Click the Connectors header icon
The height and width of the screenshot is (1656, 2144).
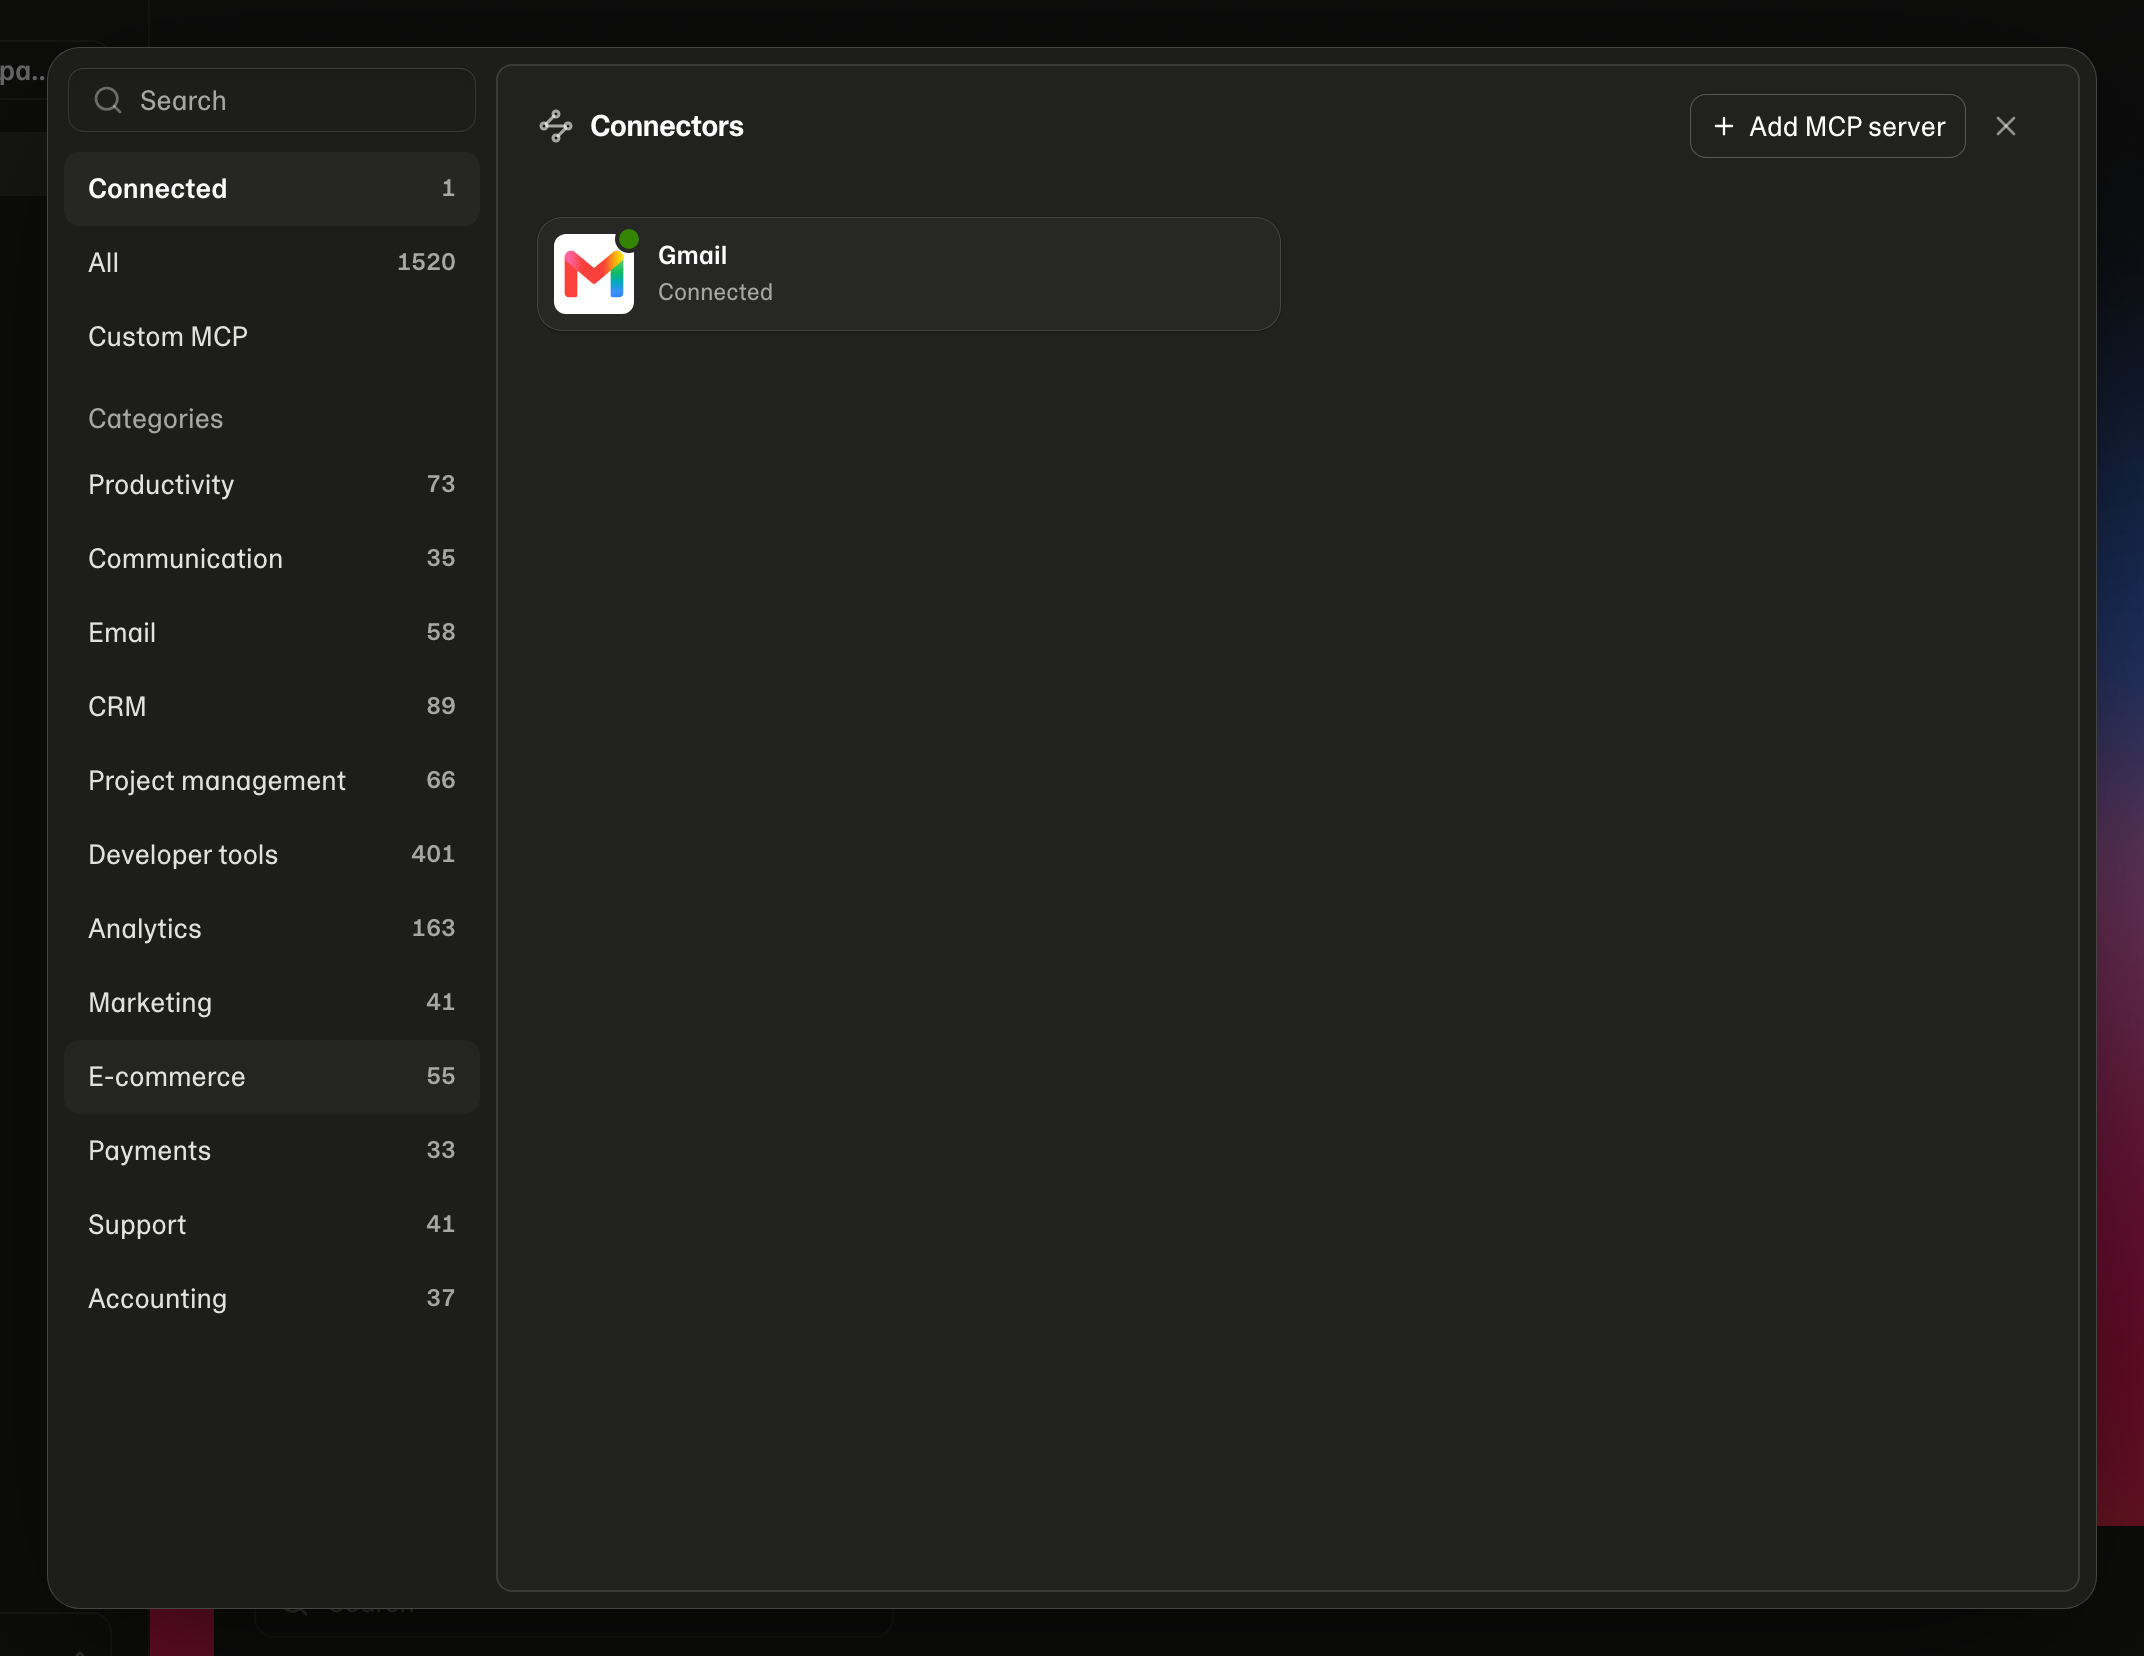point(556,126)
